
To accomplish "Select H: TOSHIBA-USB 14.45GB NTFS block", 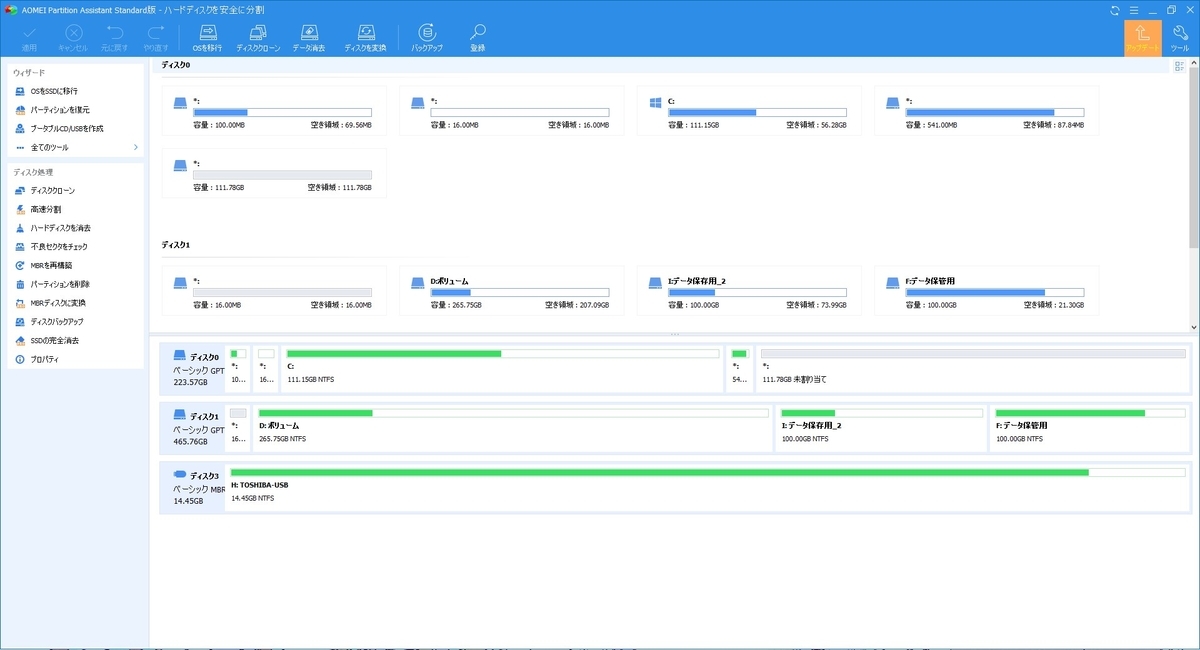I will (x=707, y=487).
